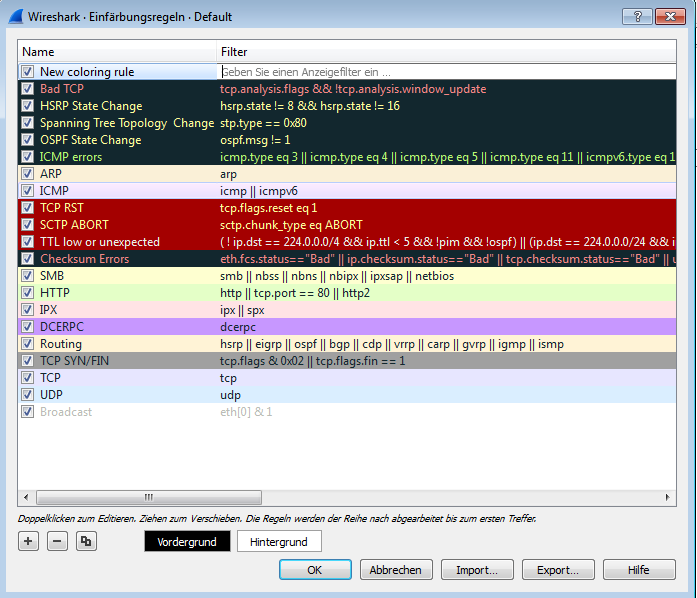Screen dimensions: 697x598
Task: Click the Filter column header
Action: coord(446,52)
